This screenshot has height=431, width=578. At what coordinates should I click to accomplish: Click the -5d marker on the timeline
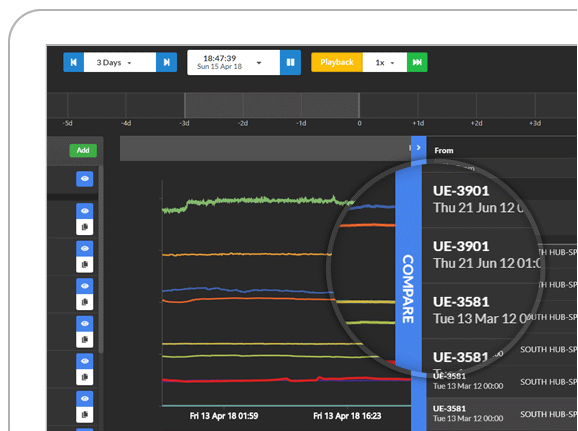pyautogui.click(x=67, y=123)
